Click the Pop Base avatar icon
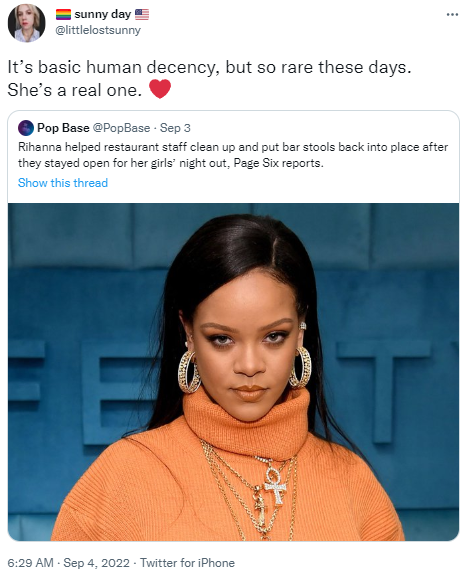The width and height of the screenshot is (466, 573). (26, 128)
